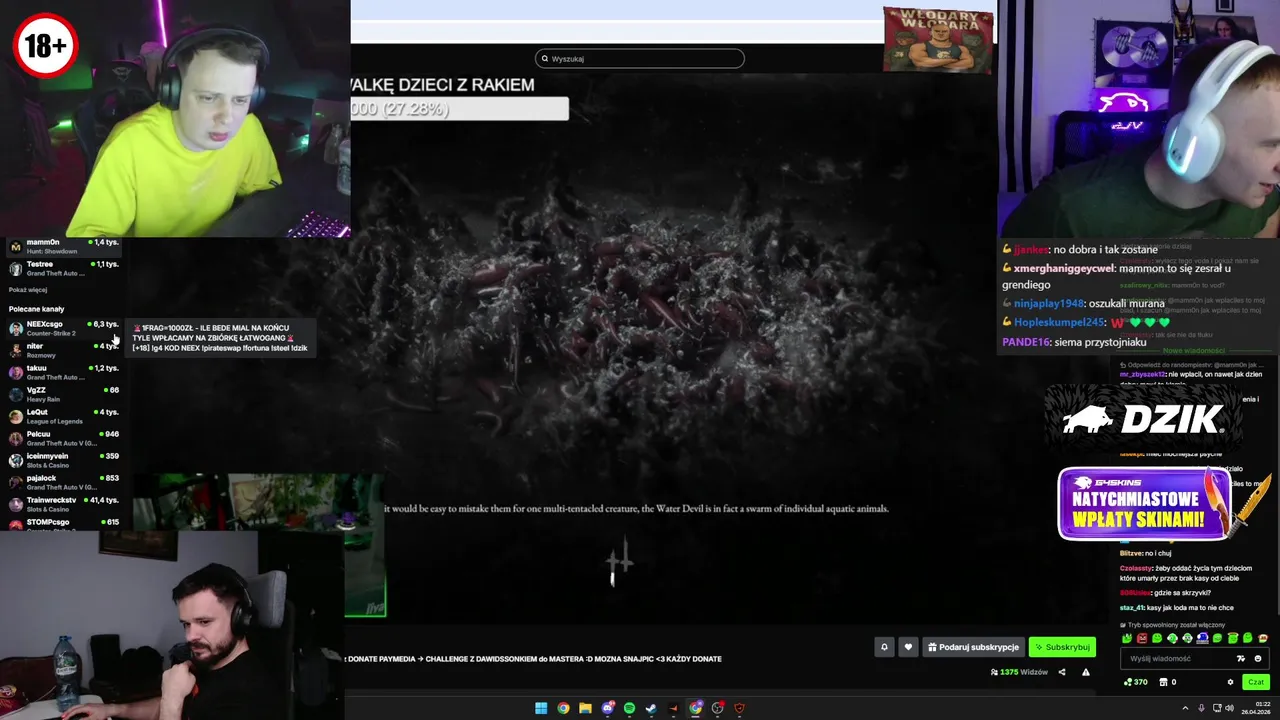This screenshot has width=1280, height=720.
Task: Click Podaruj subskrypcje button
Action: (x=973, y=647)
